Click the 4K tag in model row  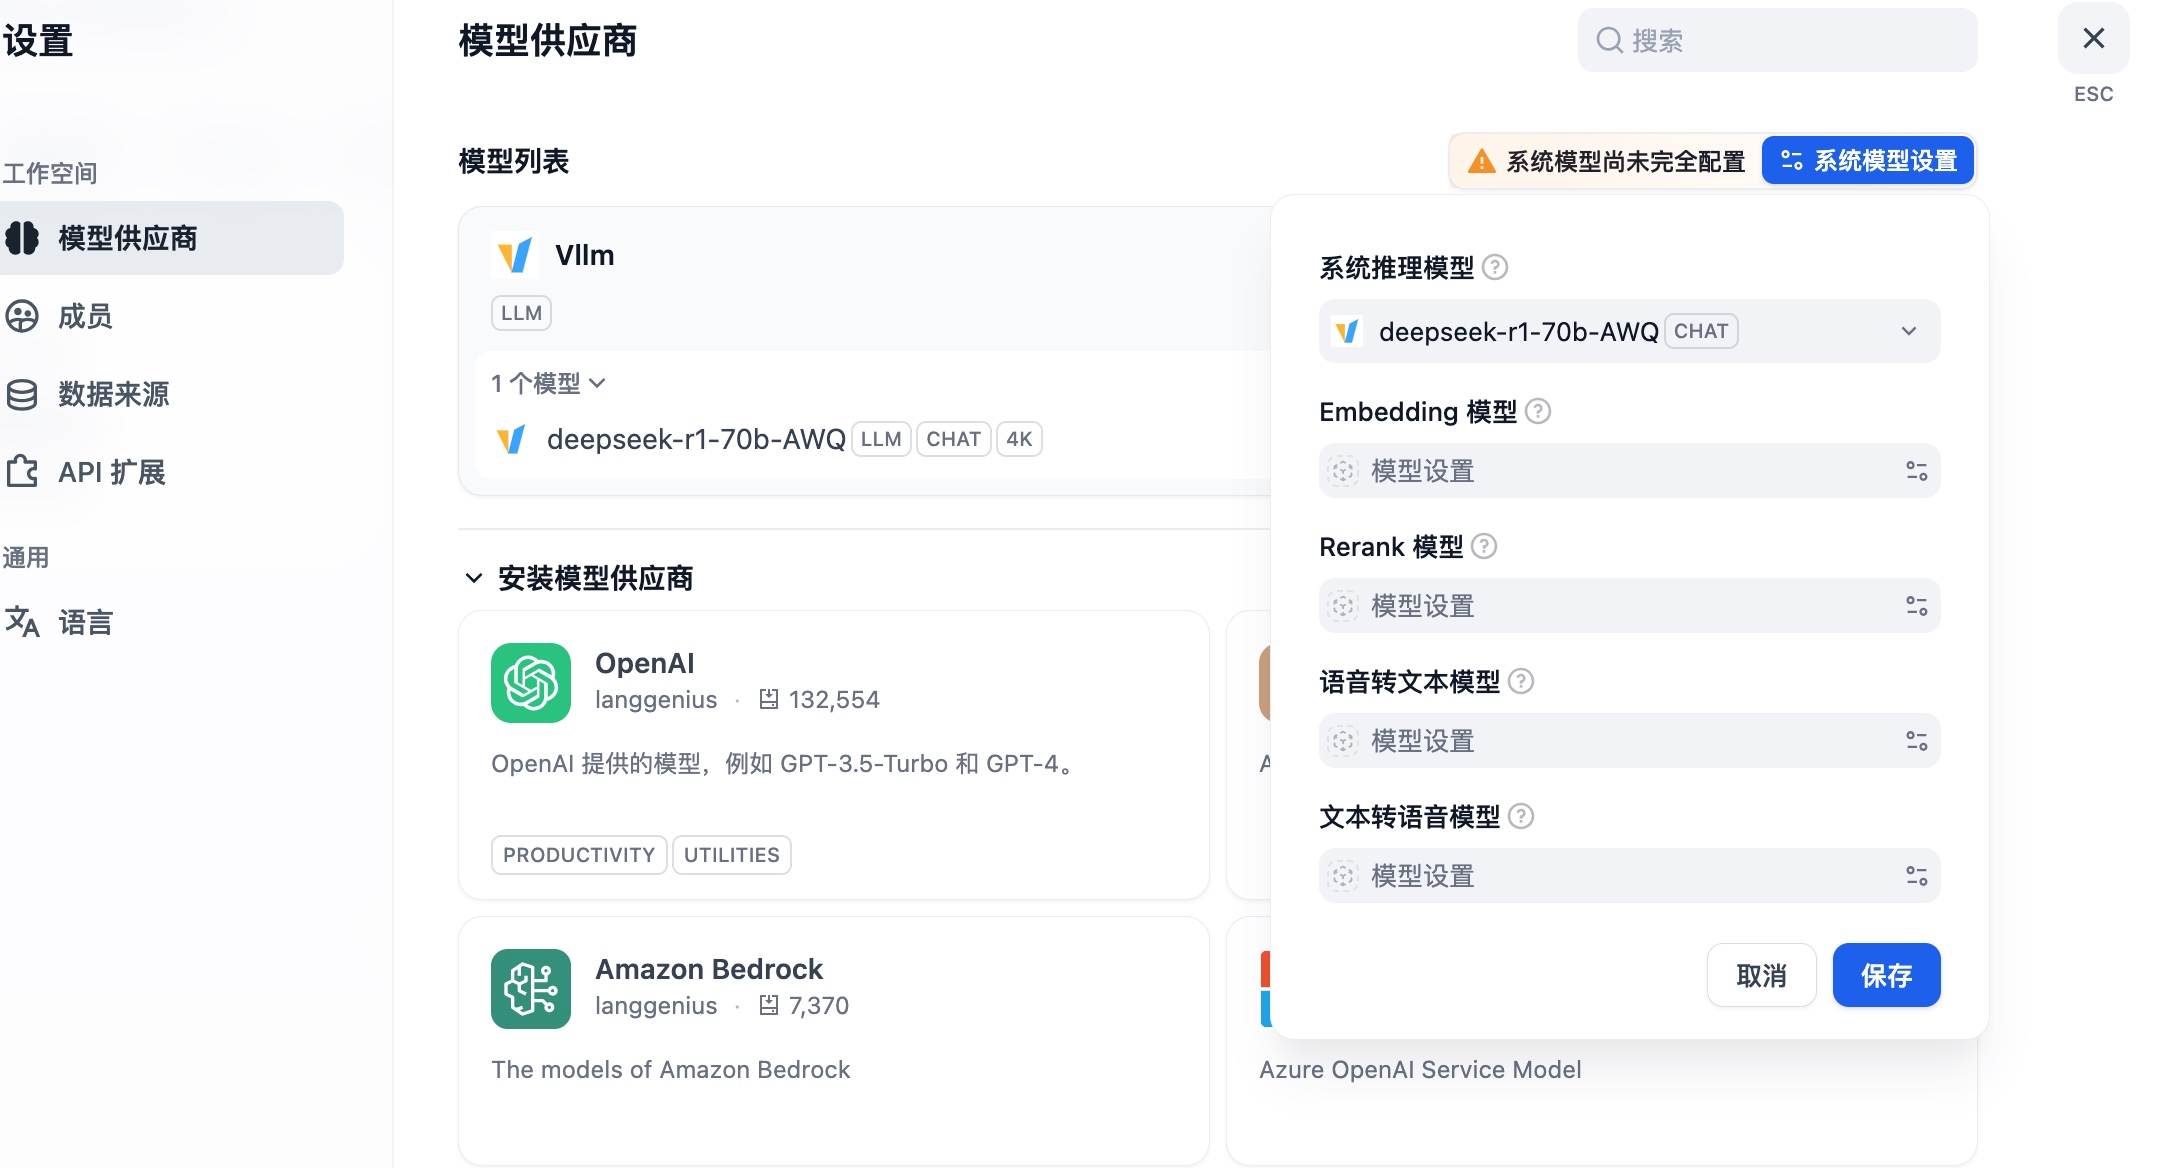1019,439
